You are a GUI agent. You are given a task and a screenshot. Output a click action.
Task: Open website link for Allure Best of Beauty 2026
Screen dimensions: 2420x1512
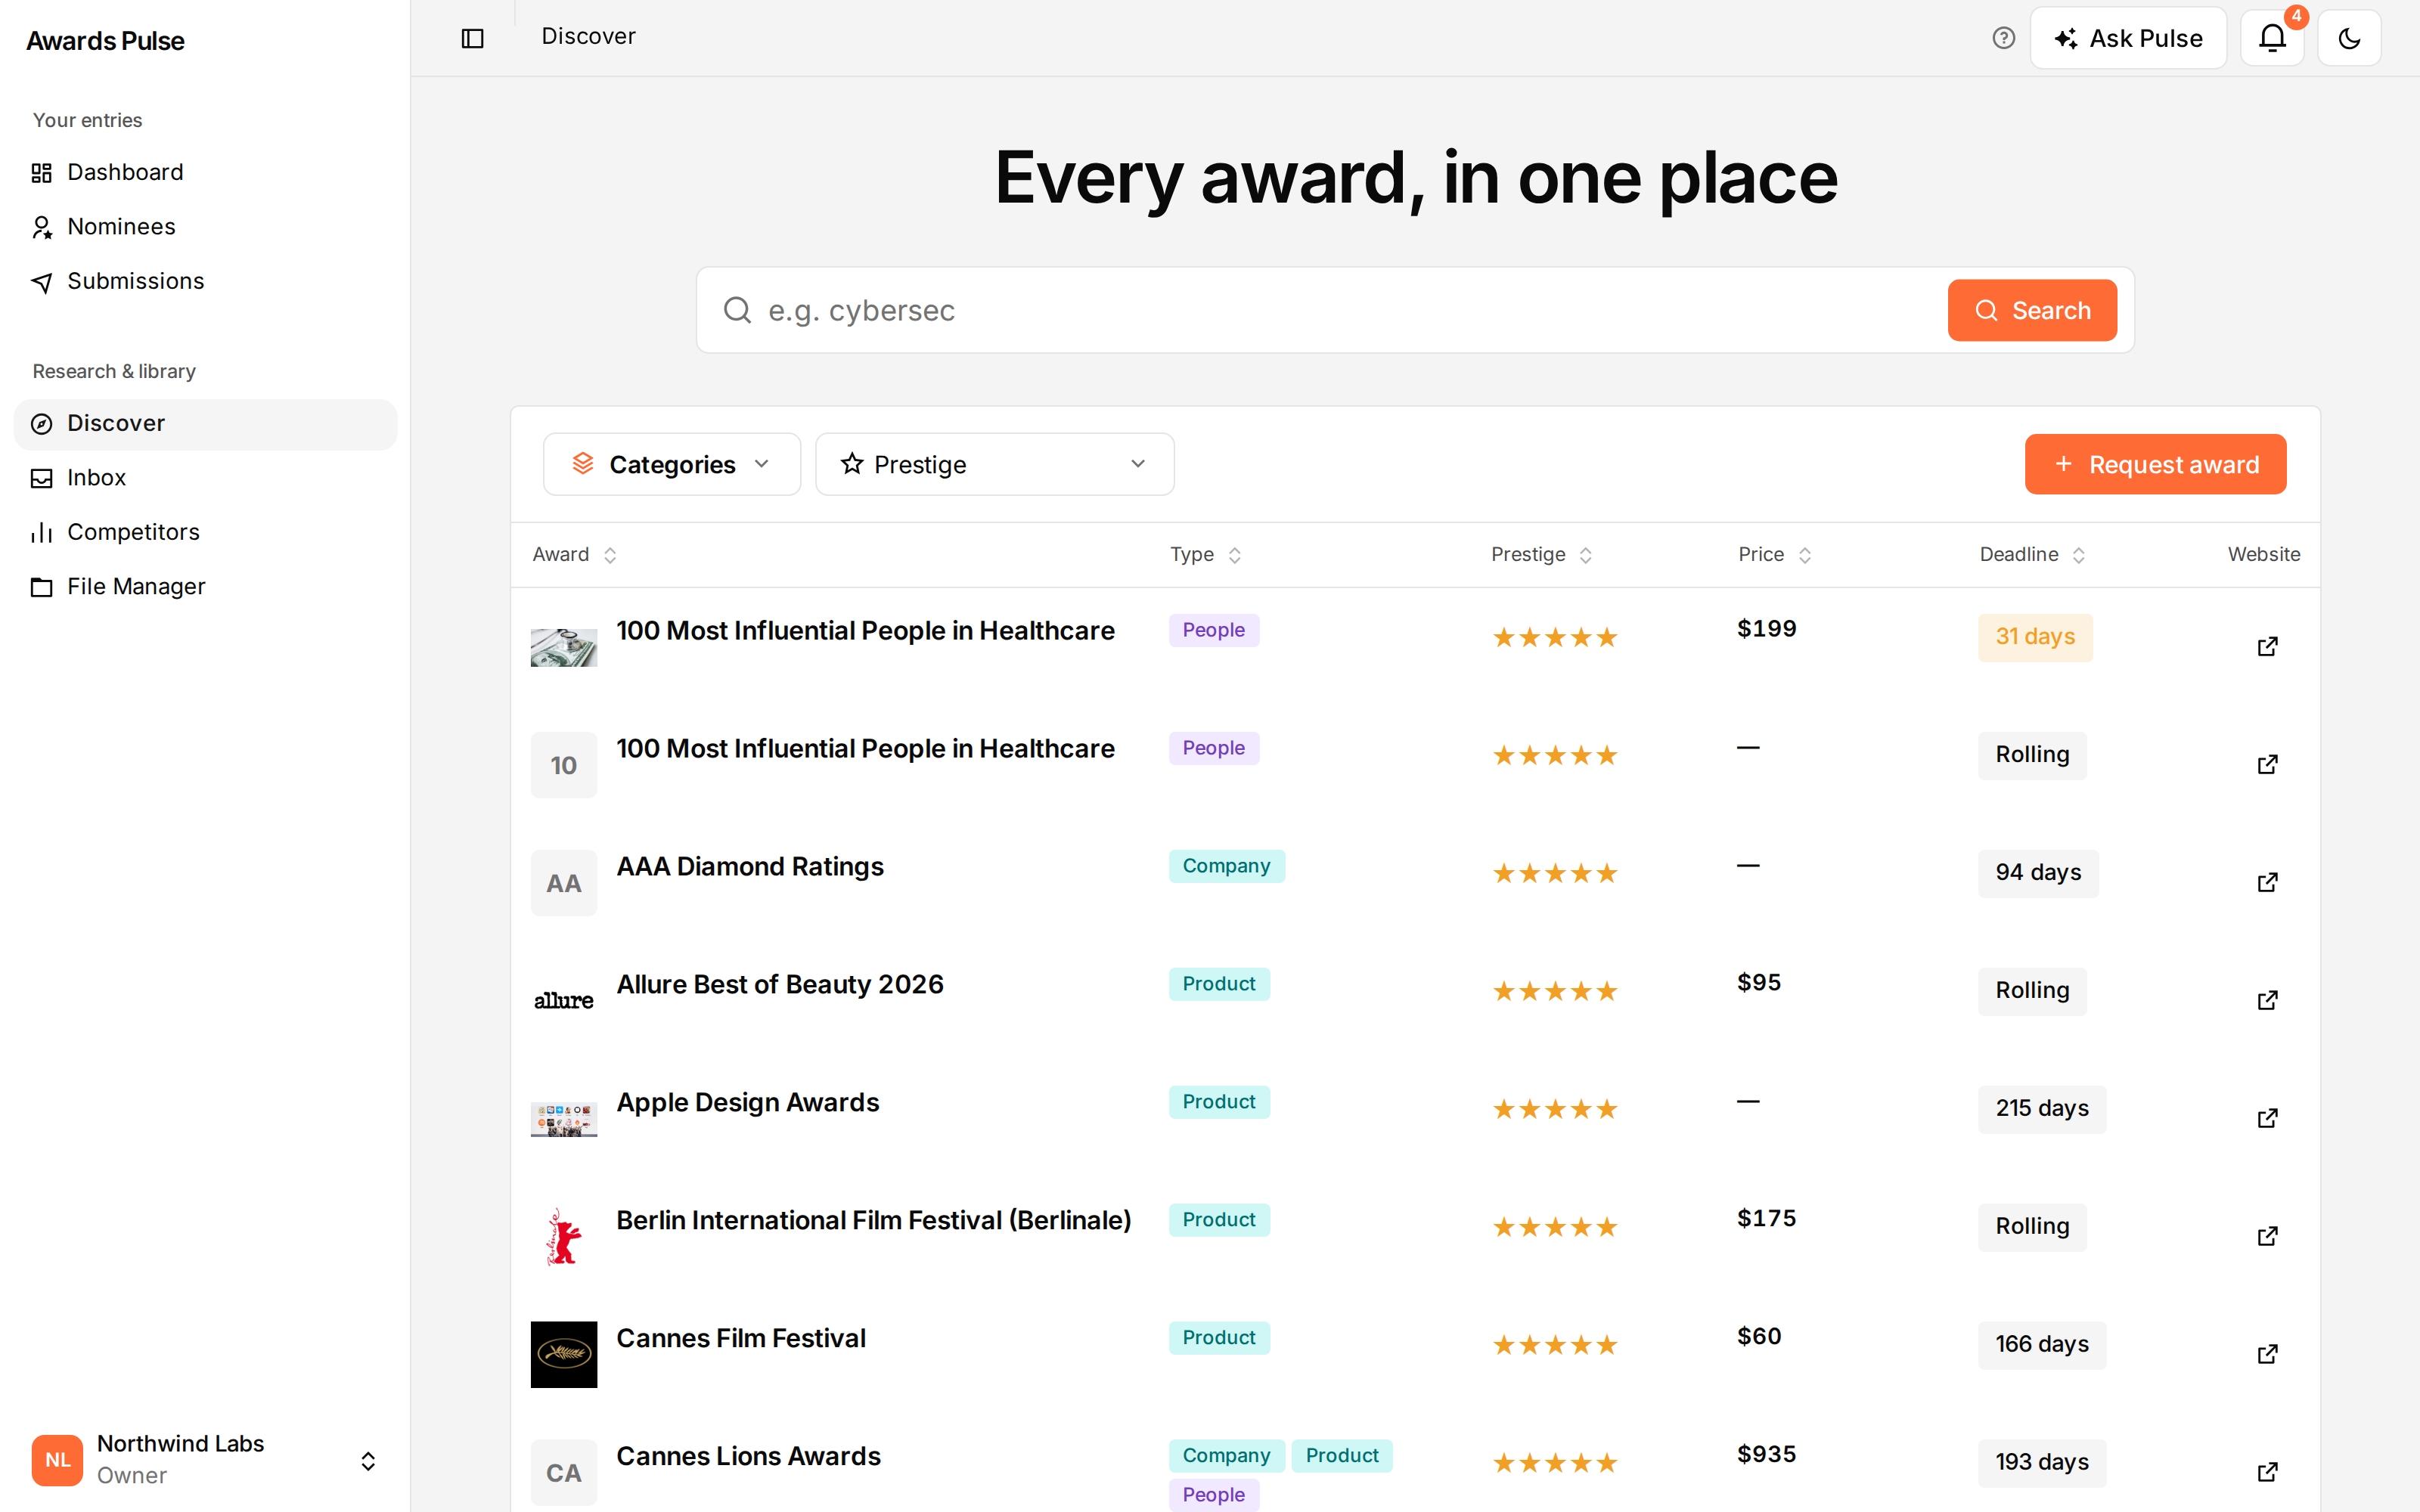2267,1000
